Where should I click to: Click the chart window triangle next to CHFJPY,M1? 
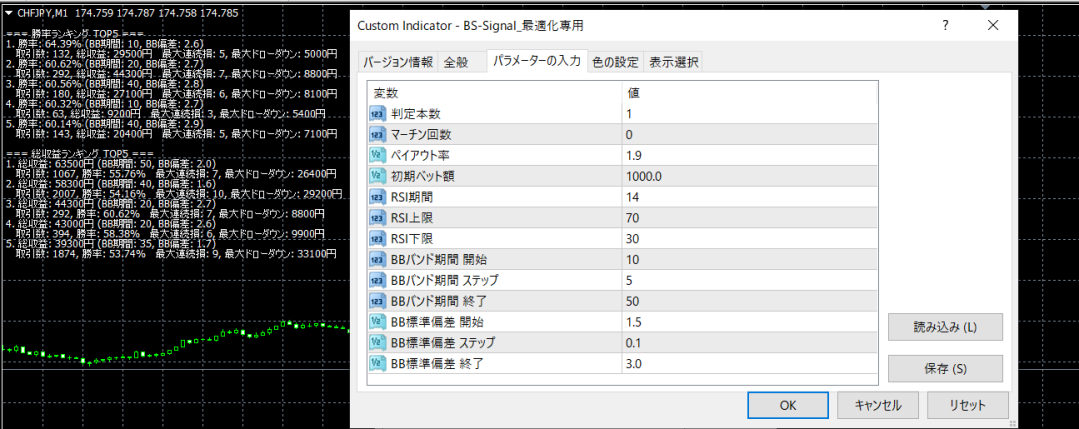[x=9, y=12]
